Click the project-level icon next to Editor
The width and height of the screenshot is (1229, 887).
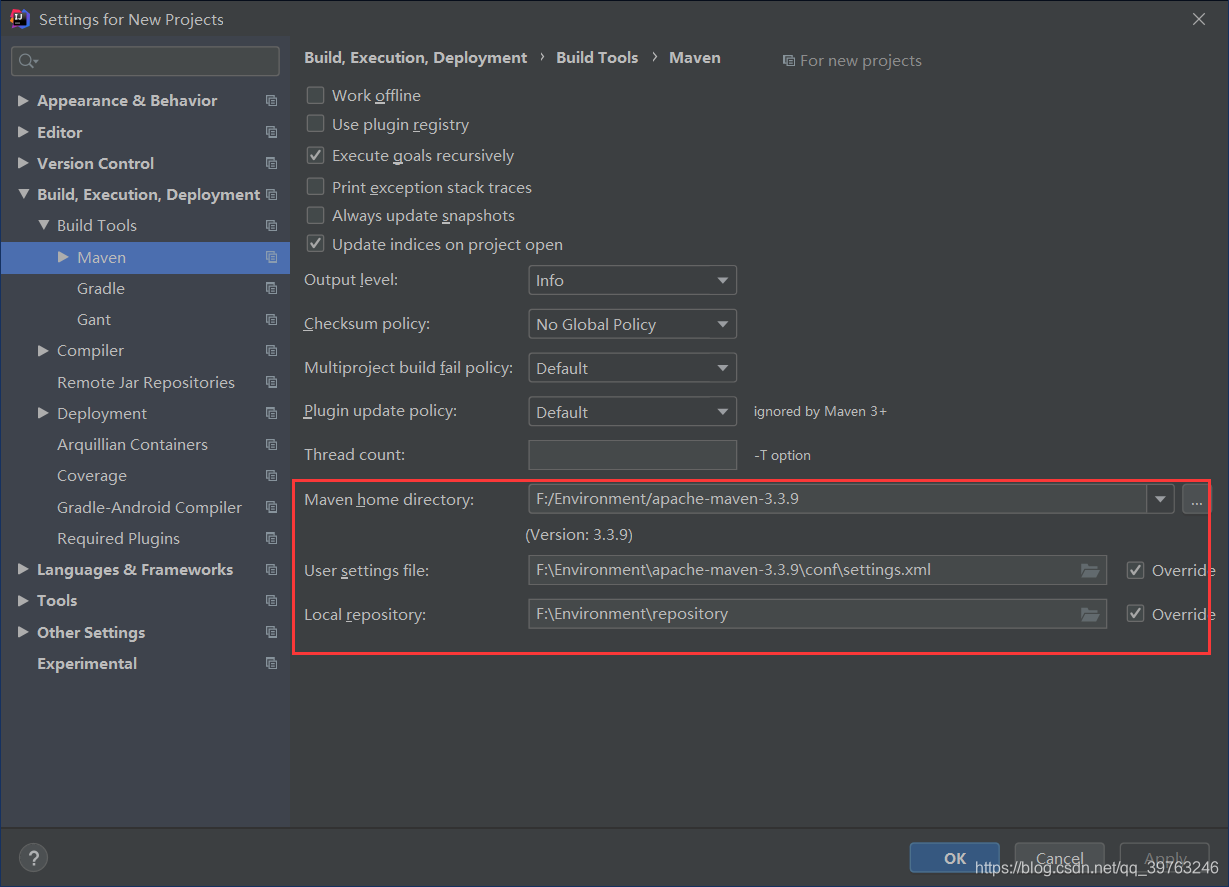(271, 132)
